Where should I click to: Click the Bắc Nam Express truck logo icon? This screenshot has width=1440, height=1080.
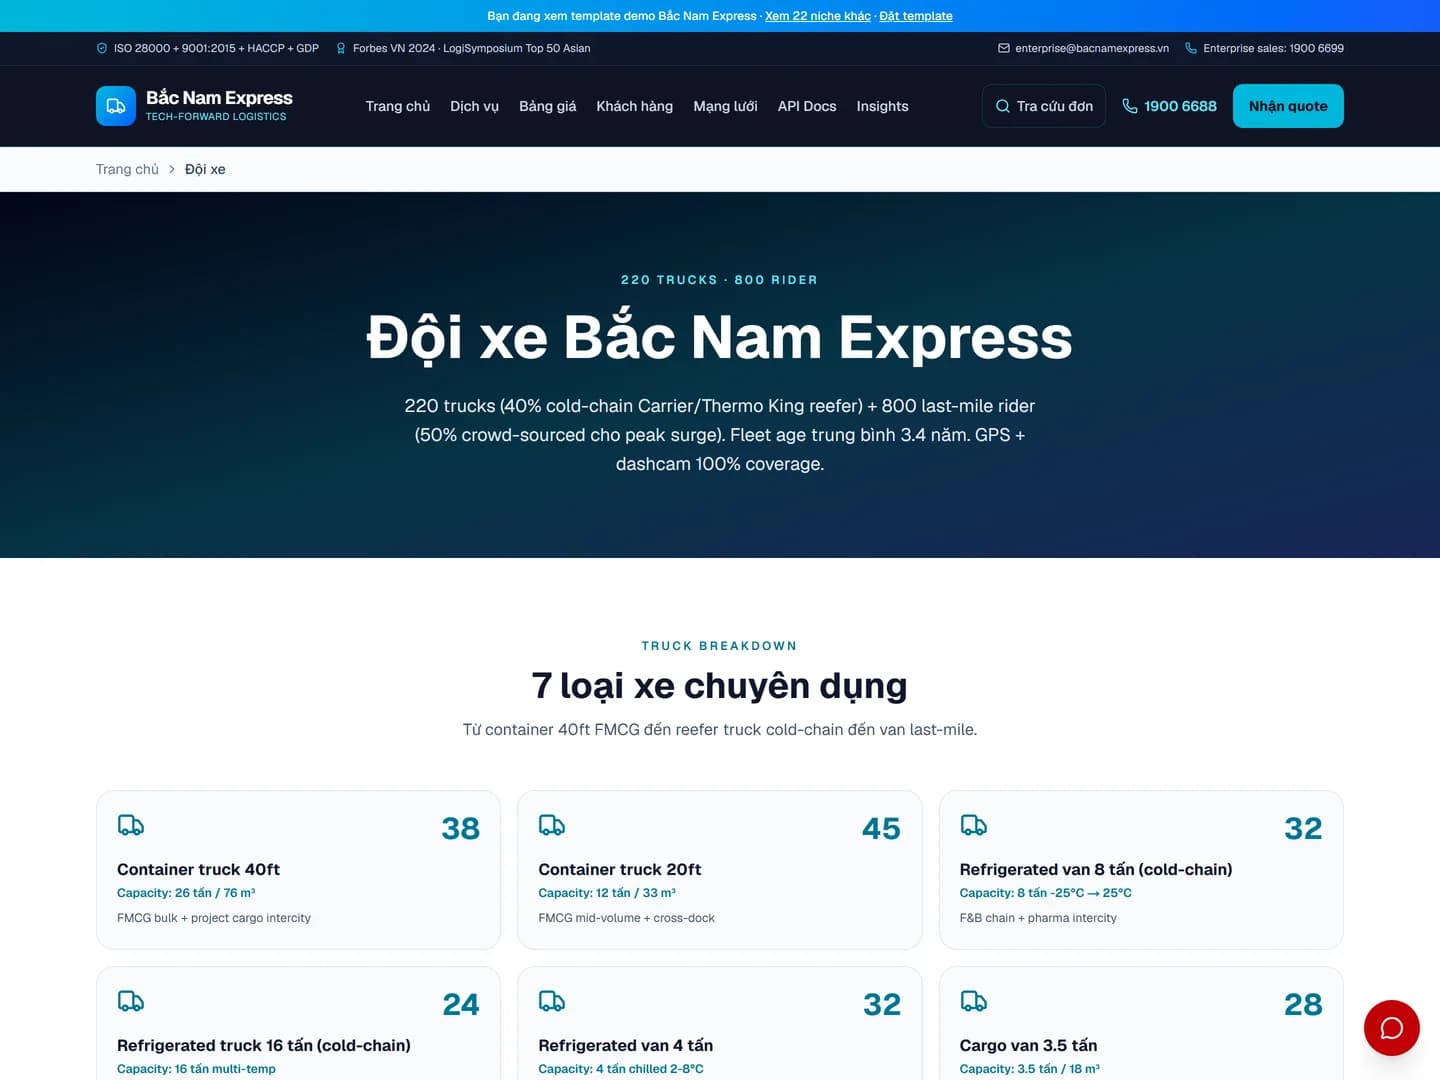point(116,106)
